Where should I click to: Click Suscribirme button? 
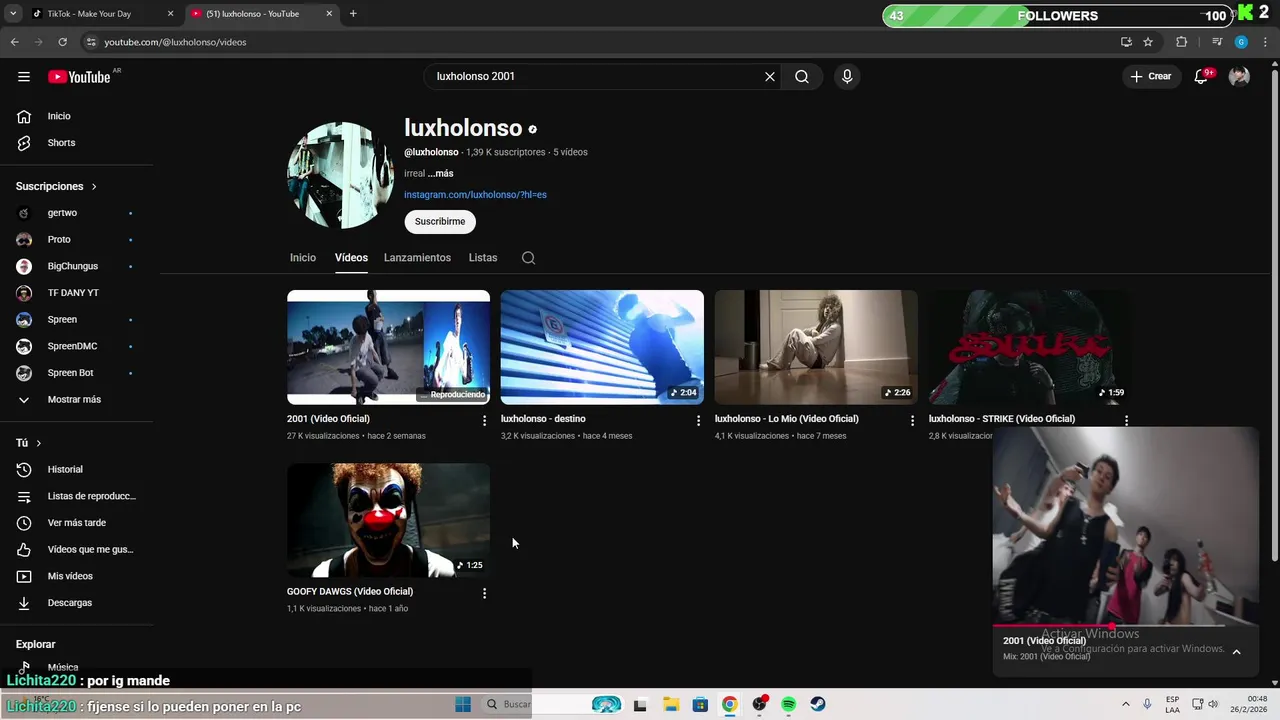440,221
